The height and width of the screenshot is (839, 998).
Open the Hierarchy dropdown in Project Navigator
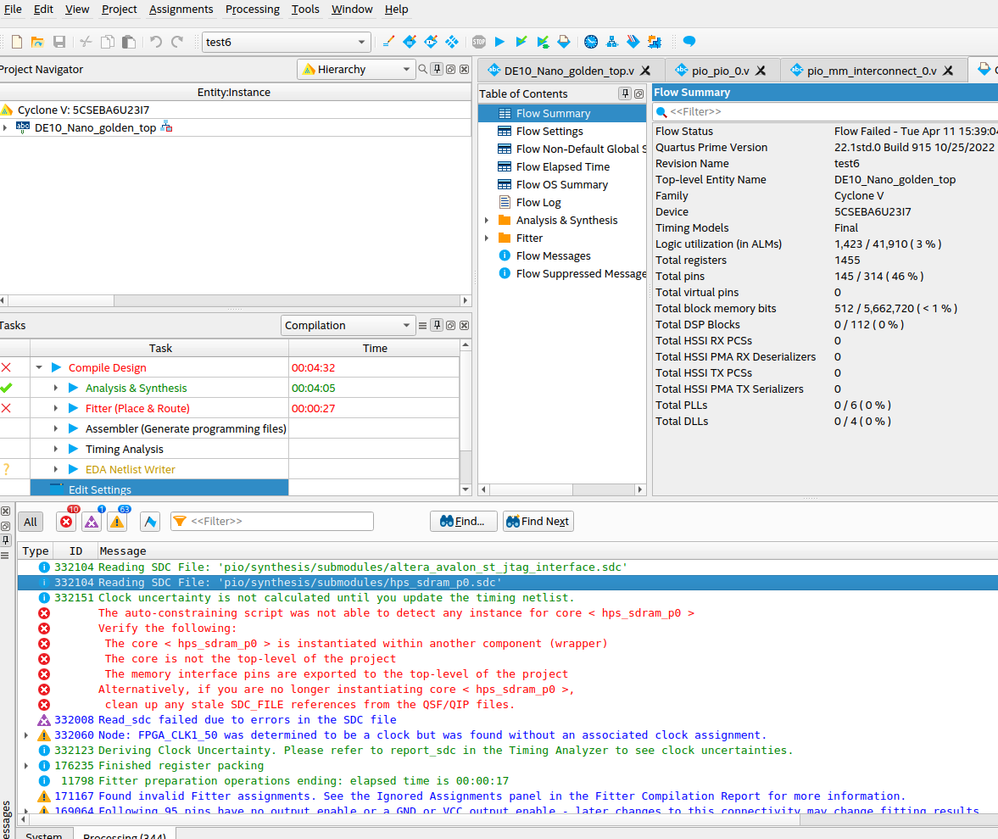pos(355,69)
